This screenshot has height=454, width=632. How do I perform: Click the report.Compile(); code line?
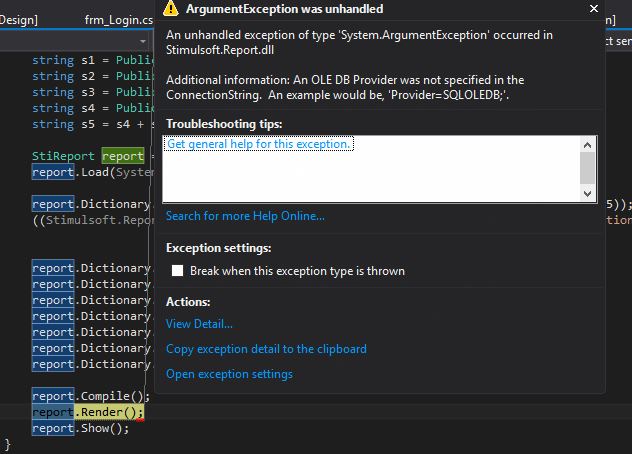(x=91, y=396)
